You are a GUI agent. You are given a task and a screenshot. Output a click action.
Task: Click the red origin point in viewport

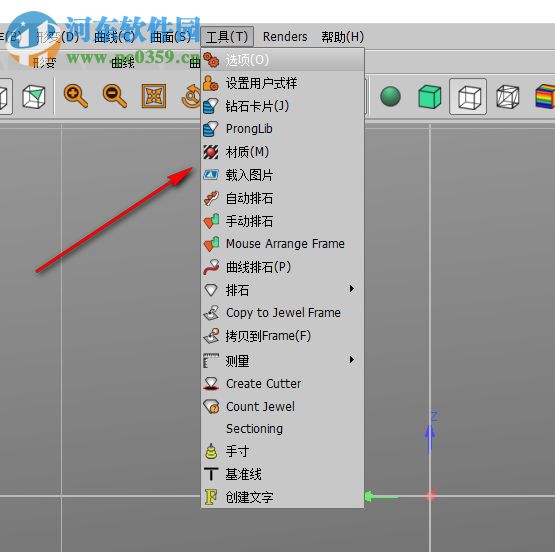click(x=430, y=496)
